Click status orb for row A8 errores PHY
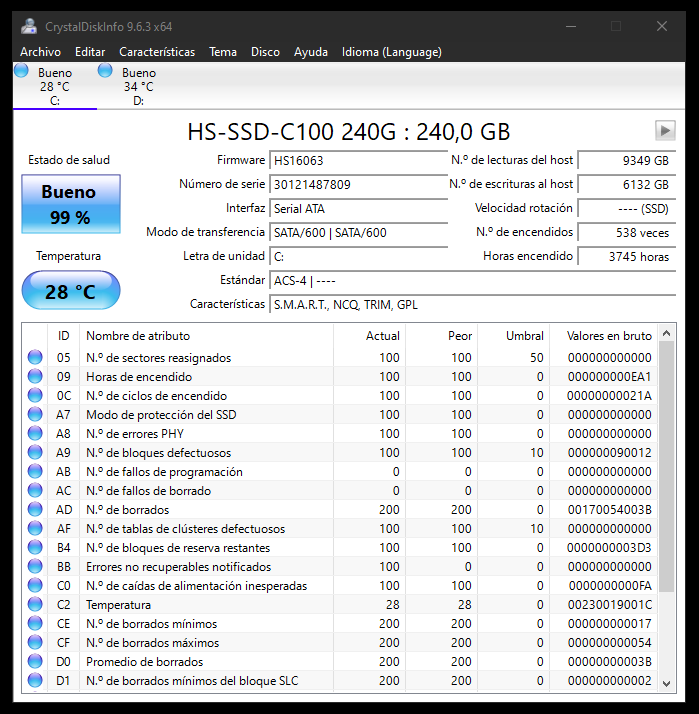 tap(35, 433)
